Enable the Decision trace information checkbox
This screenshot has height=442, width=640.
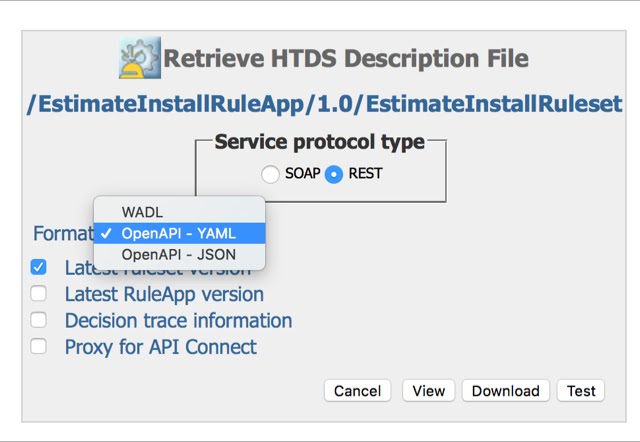[39, 320]
